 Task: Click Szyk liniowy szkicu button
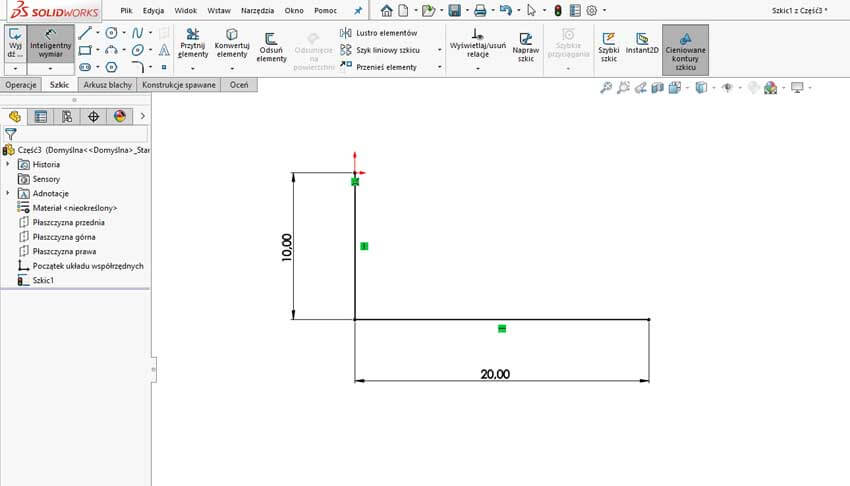point(380,50)
